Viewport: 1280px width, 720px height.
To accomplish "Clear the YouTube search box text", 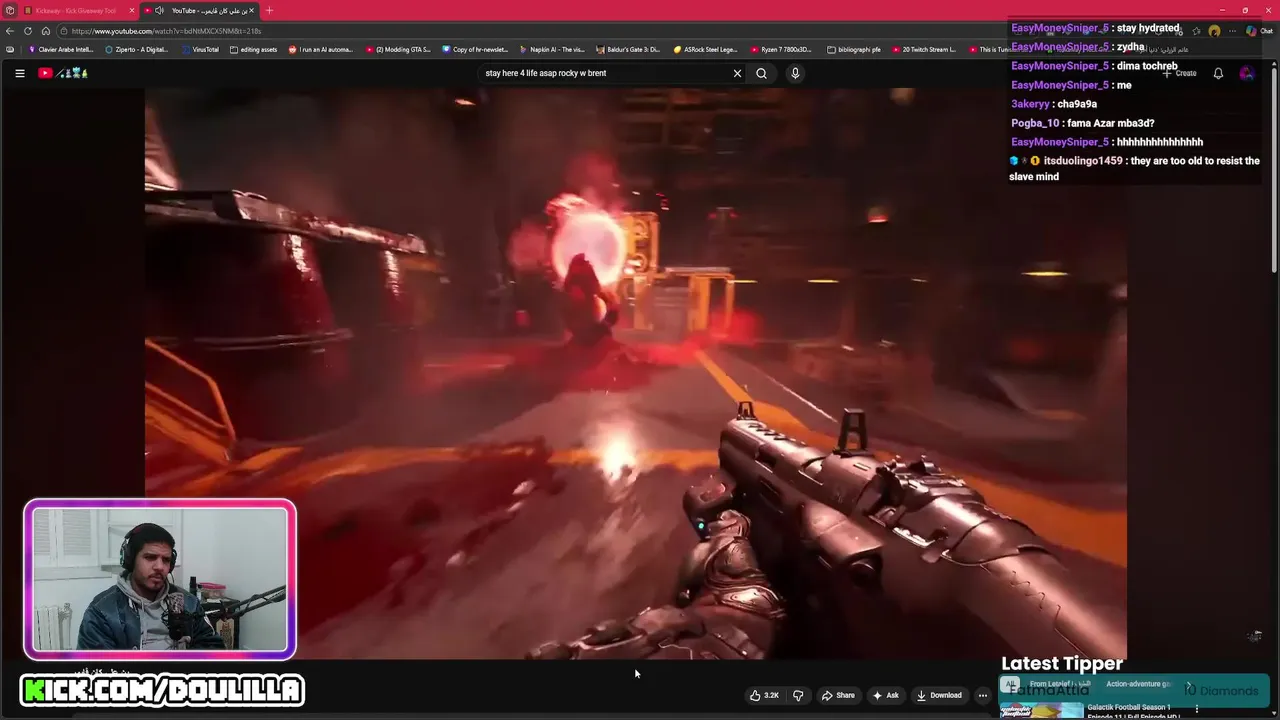I will click(x=737, y=73).
